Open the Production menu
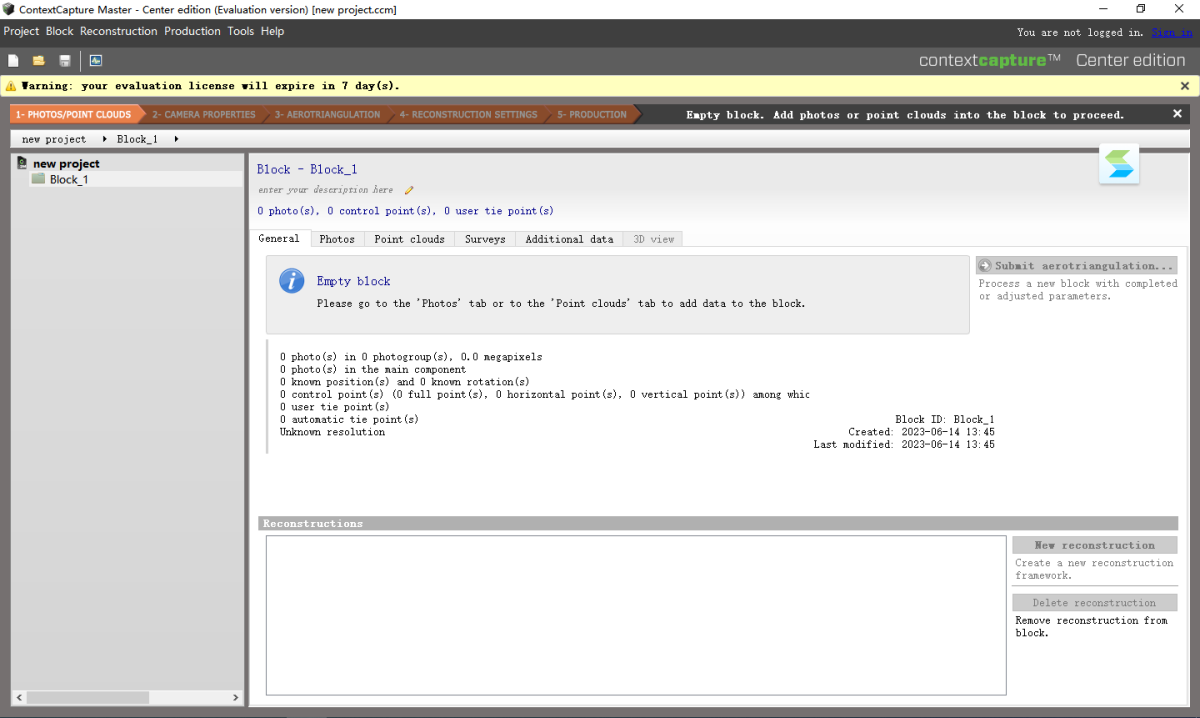This screenshot has width=1200, height=718. (192, 31)
